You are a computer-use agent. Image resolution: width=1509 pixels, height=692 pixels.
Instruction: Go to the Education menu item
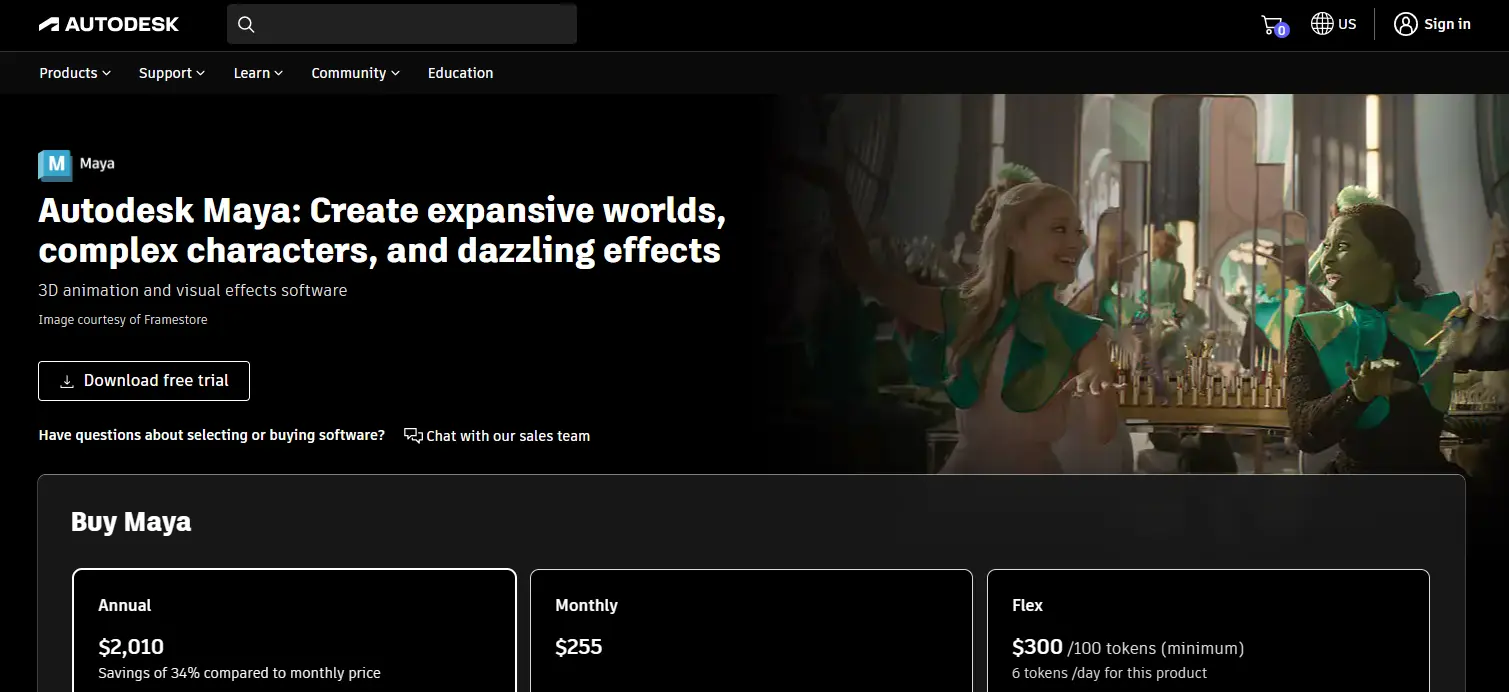coord(460,73)
